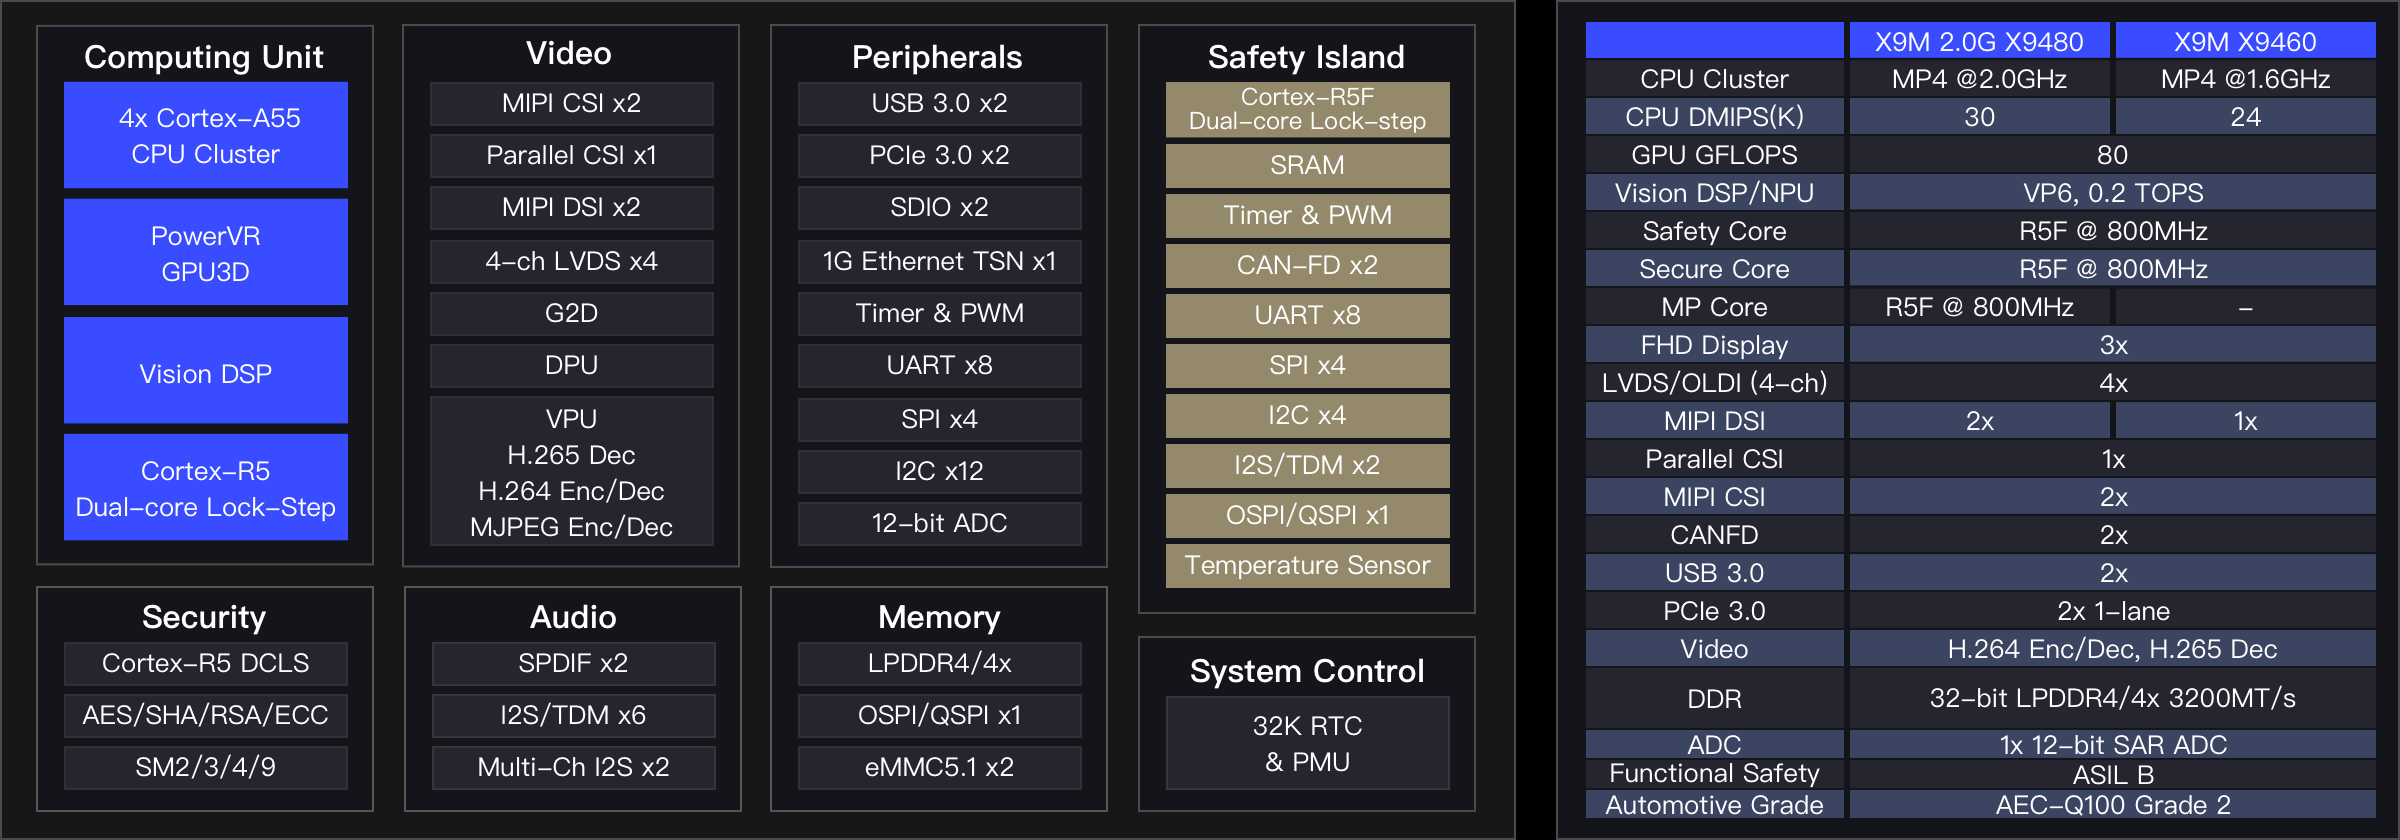
Task: Click eMMC5.1 x2 box
Action: (940, 768)
